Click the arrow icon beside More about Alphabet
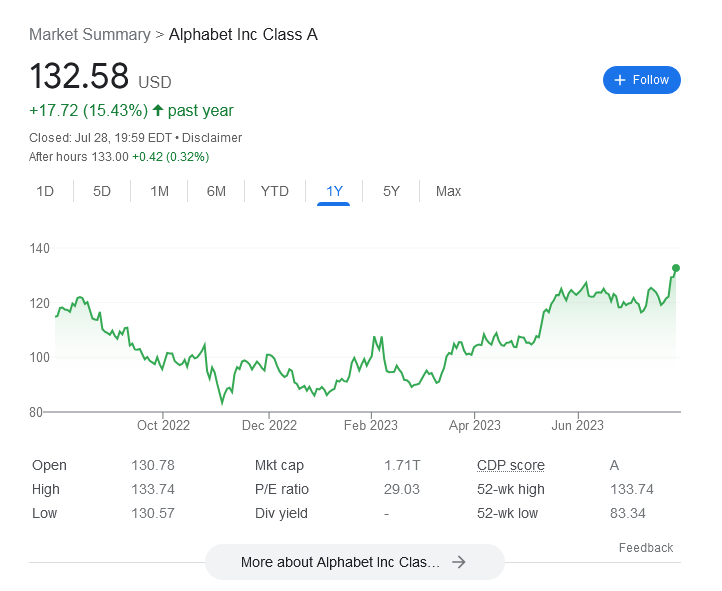This screenshot has width=722, height=591. [x=459, y=562]
